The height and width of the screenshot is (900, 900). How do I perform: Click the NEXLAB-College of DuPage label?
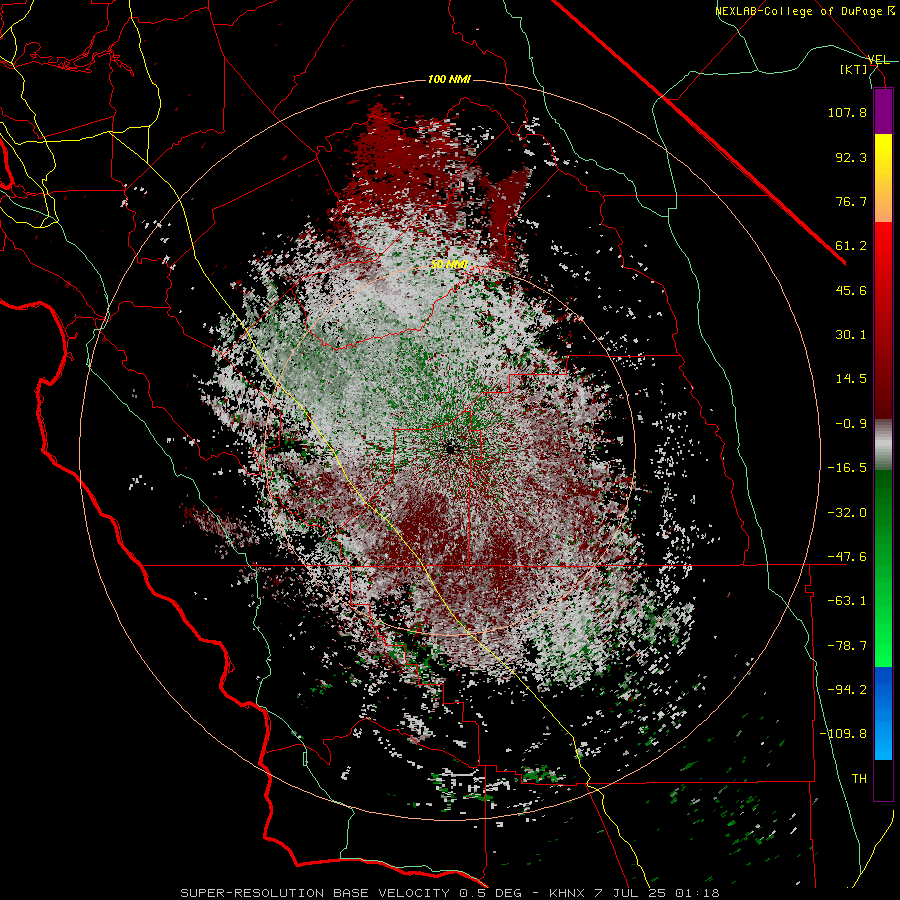pyautogui.click(x=804, y=11)
